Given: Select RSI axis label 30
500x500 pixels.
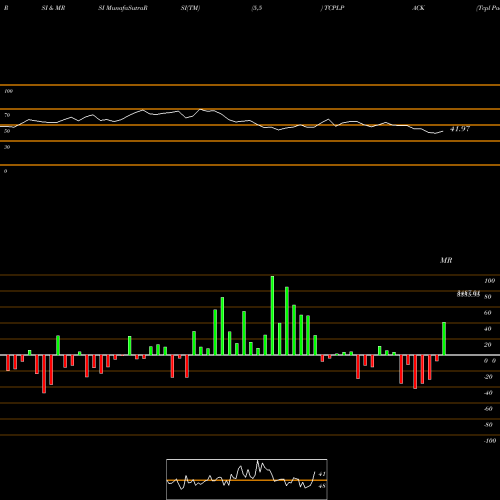Looking at the screenshot, I should coord(7,147).
